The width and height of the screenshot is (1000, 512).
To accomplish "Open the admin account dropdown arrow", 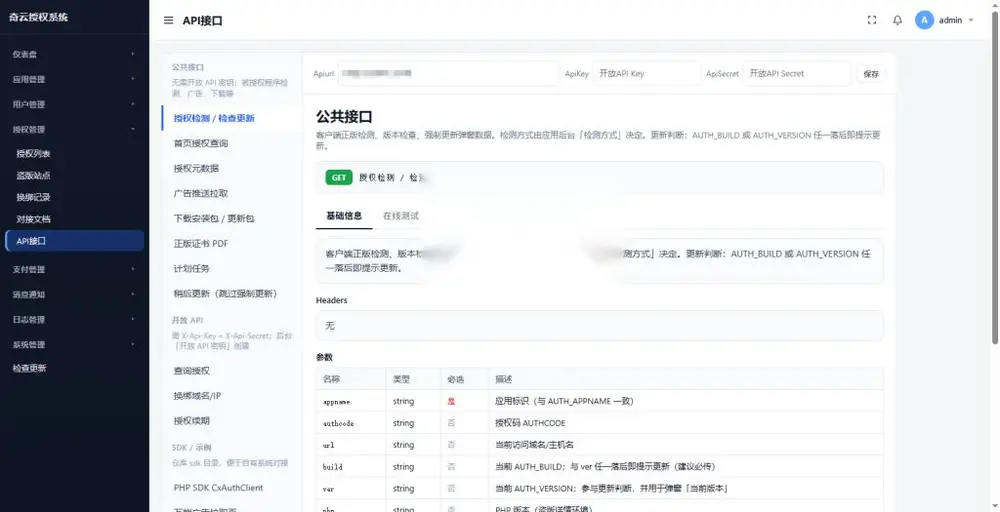I will 971,20.
